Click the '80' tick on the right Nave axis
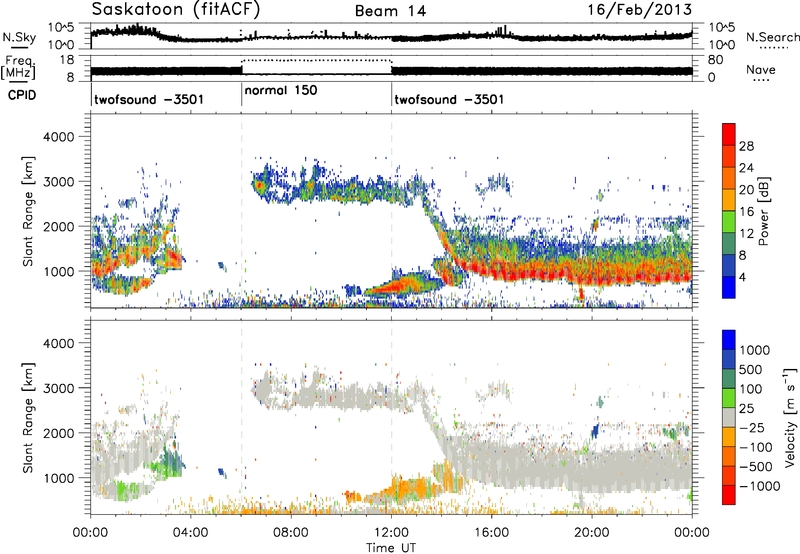 [x=715, y=60]
